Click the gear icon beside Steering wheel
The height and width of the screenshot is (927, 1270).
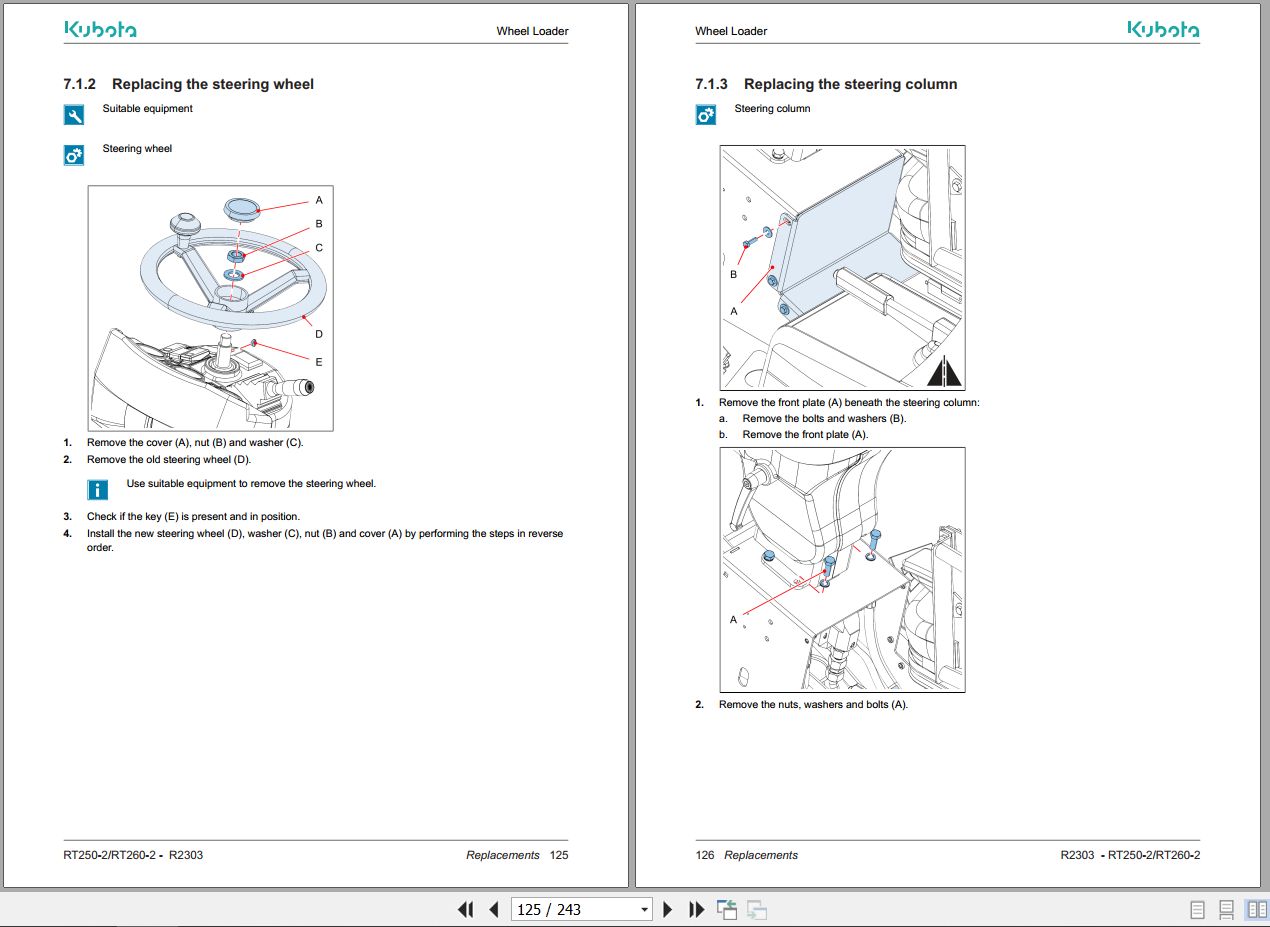click(x=74, y=155)
